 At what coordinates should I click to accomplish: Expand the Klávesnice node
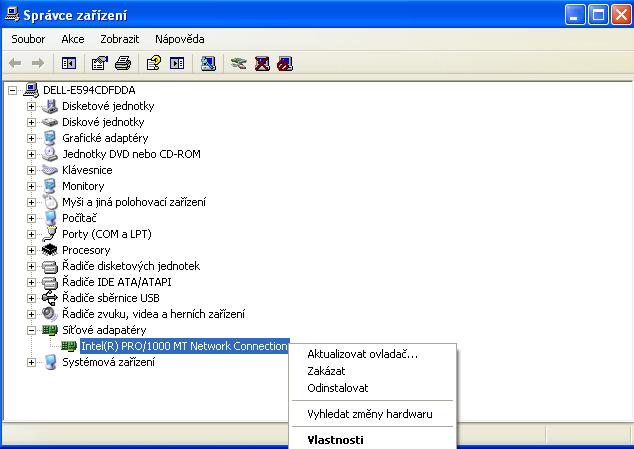[31, 170]
